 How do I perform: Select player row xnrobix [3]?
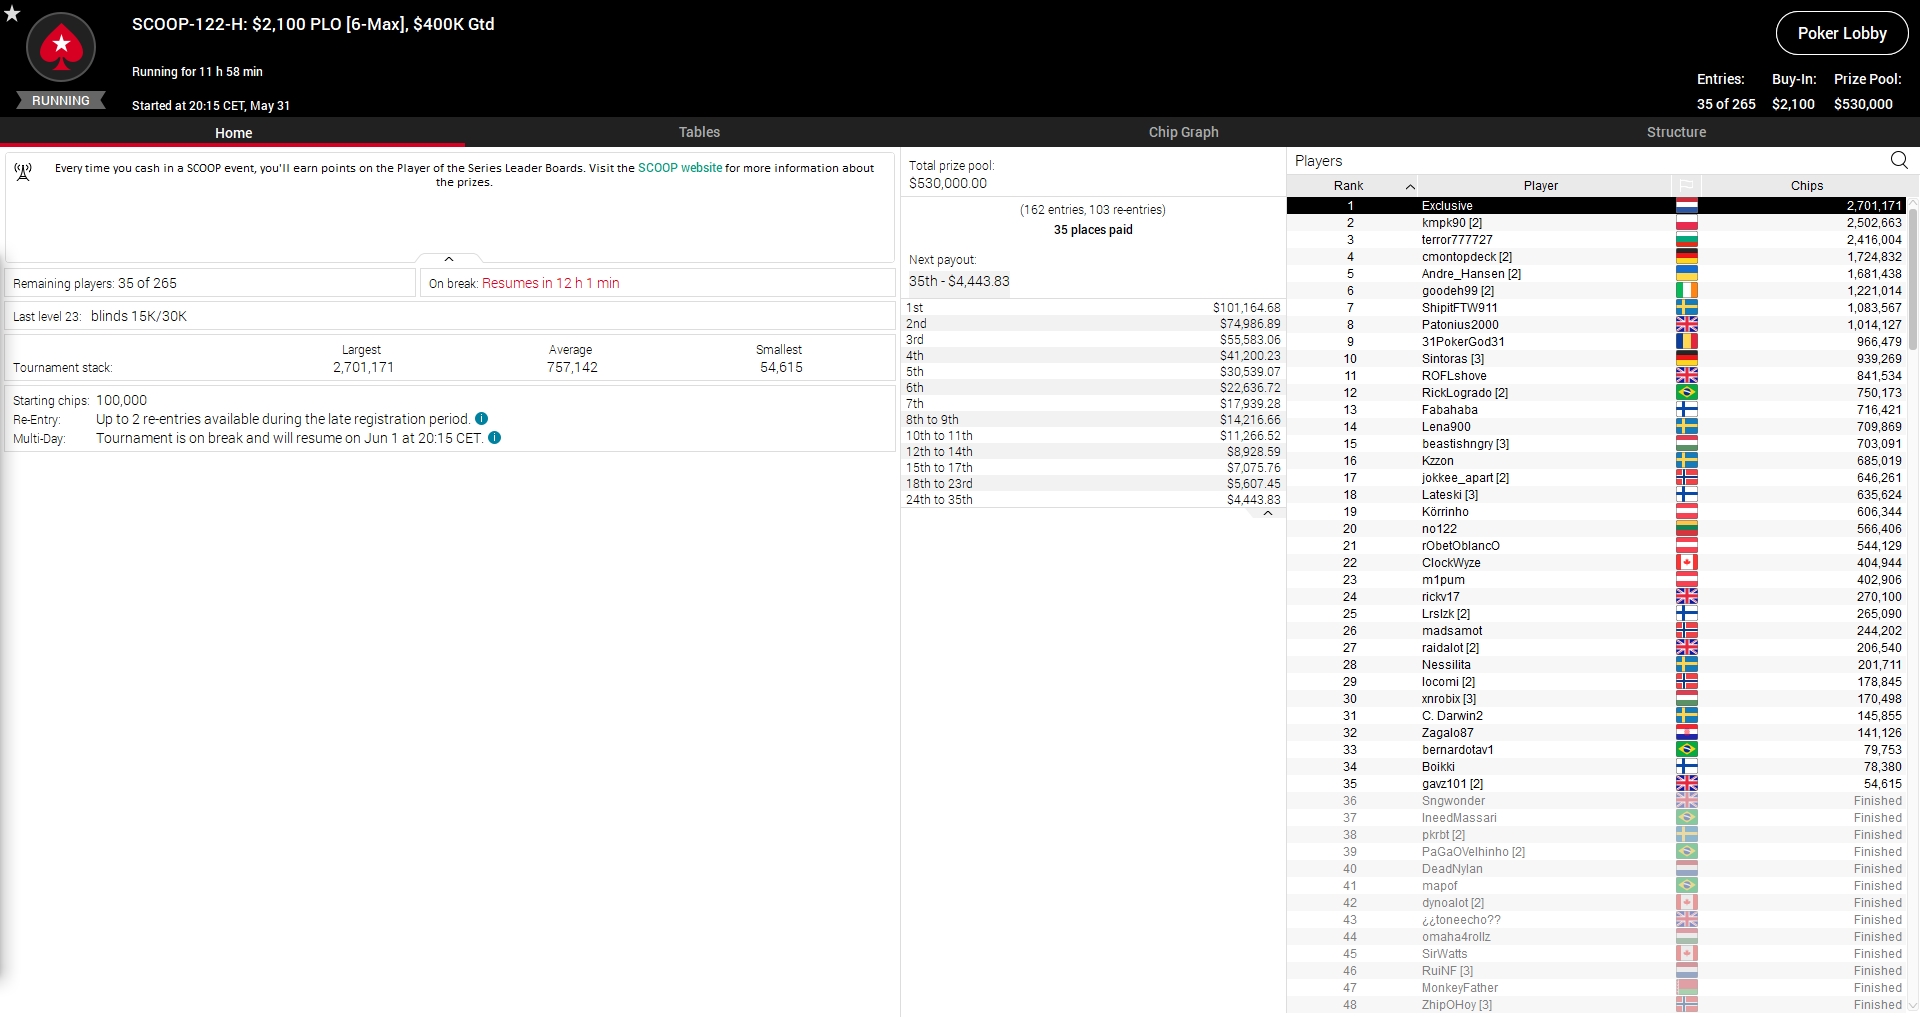[x=1596, y=699]
